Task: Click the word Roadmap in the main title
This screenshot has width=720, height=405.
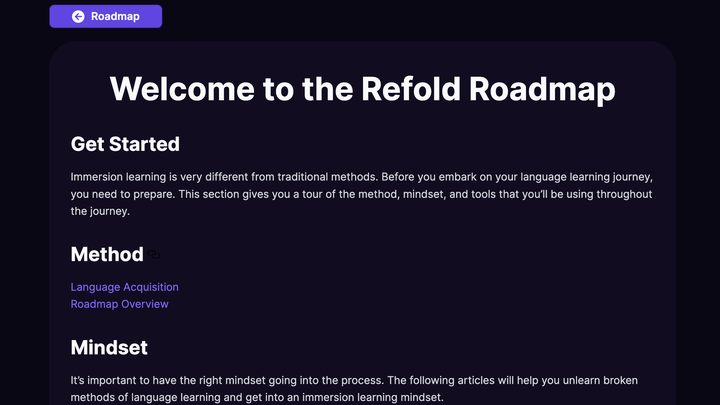Action: click(x=542, y=88)
